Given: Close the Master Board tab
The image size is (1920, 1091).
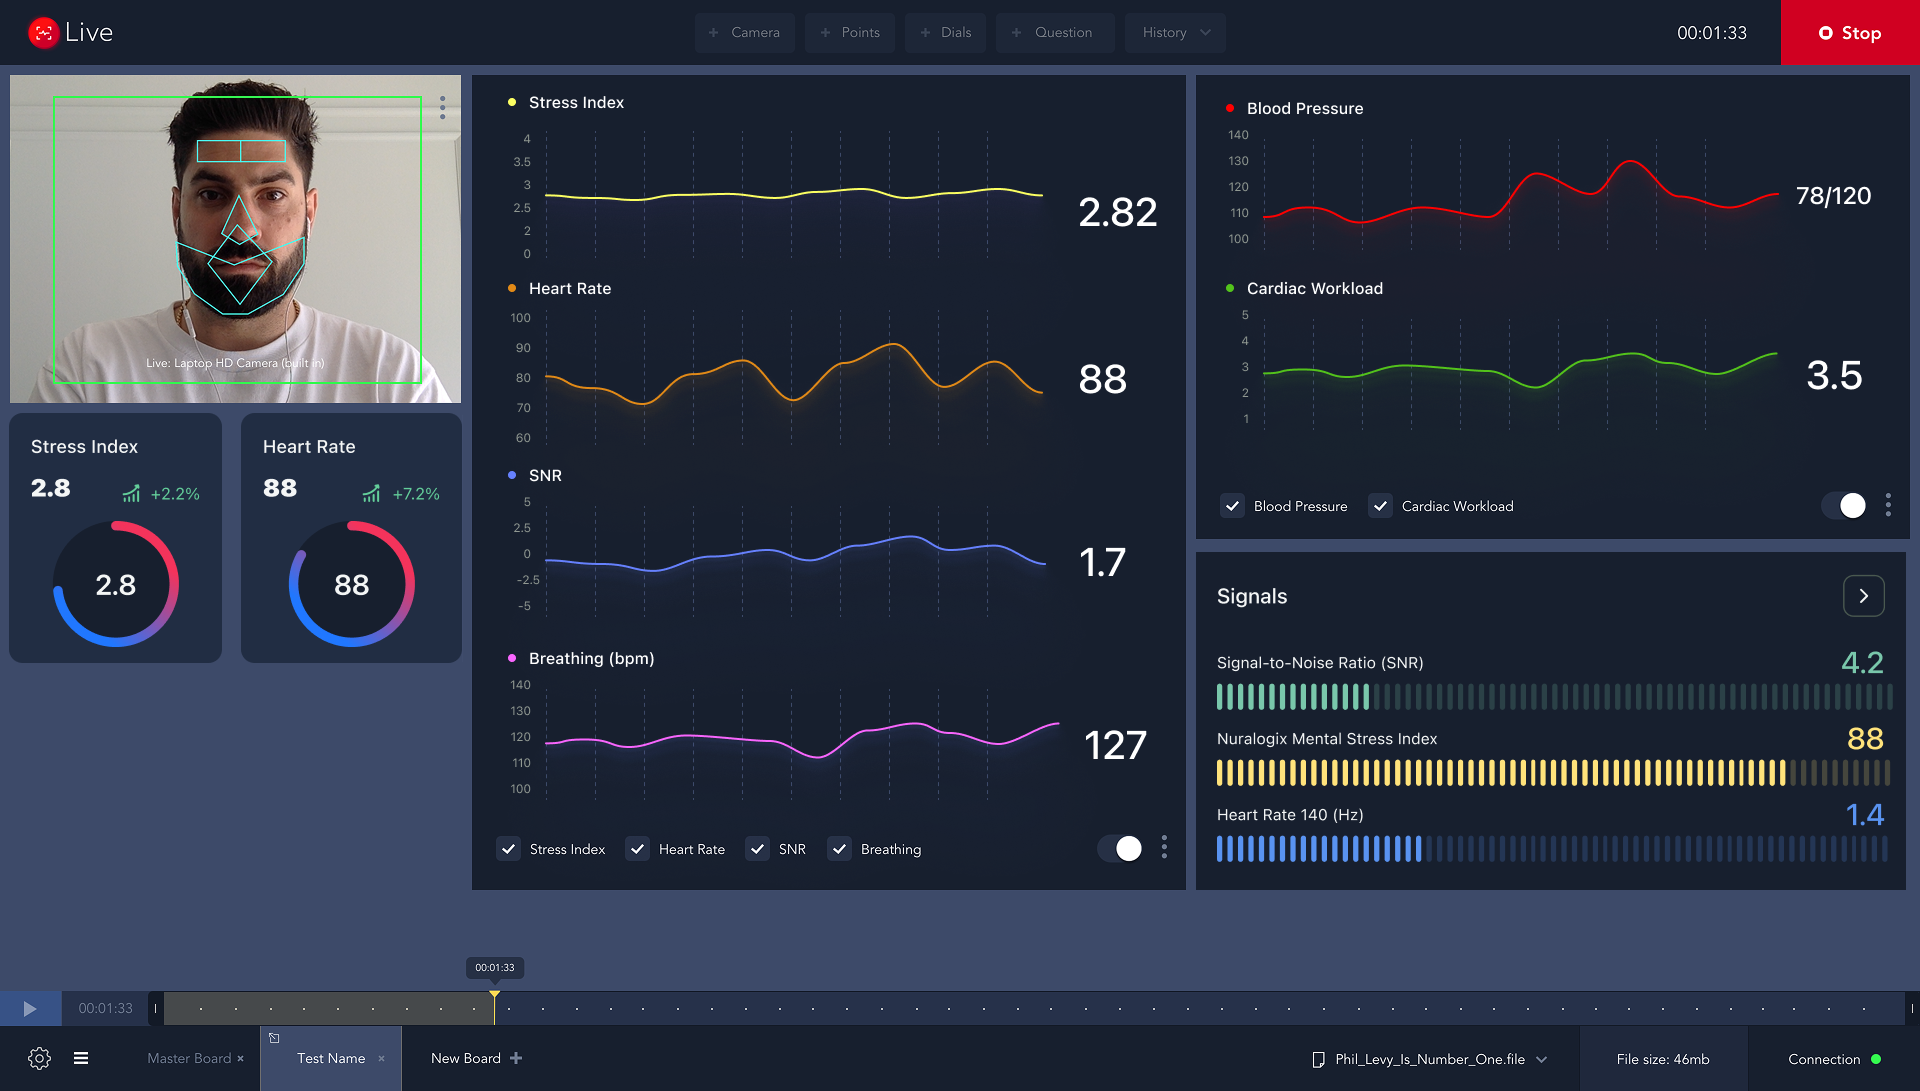Looking at the screenshot, I should pos(241,1059).
